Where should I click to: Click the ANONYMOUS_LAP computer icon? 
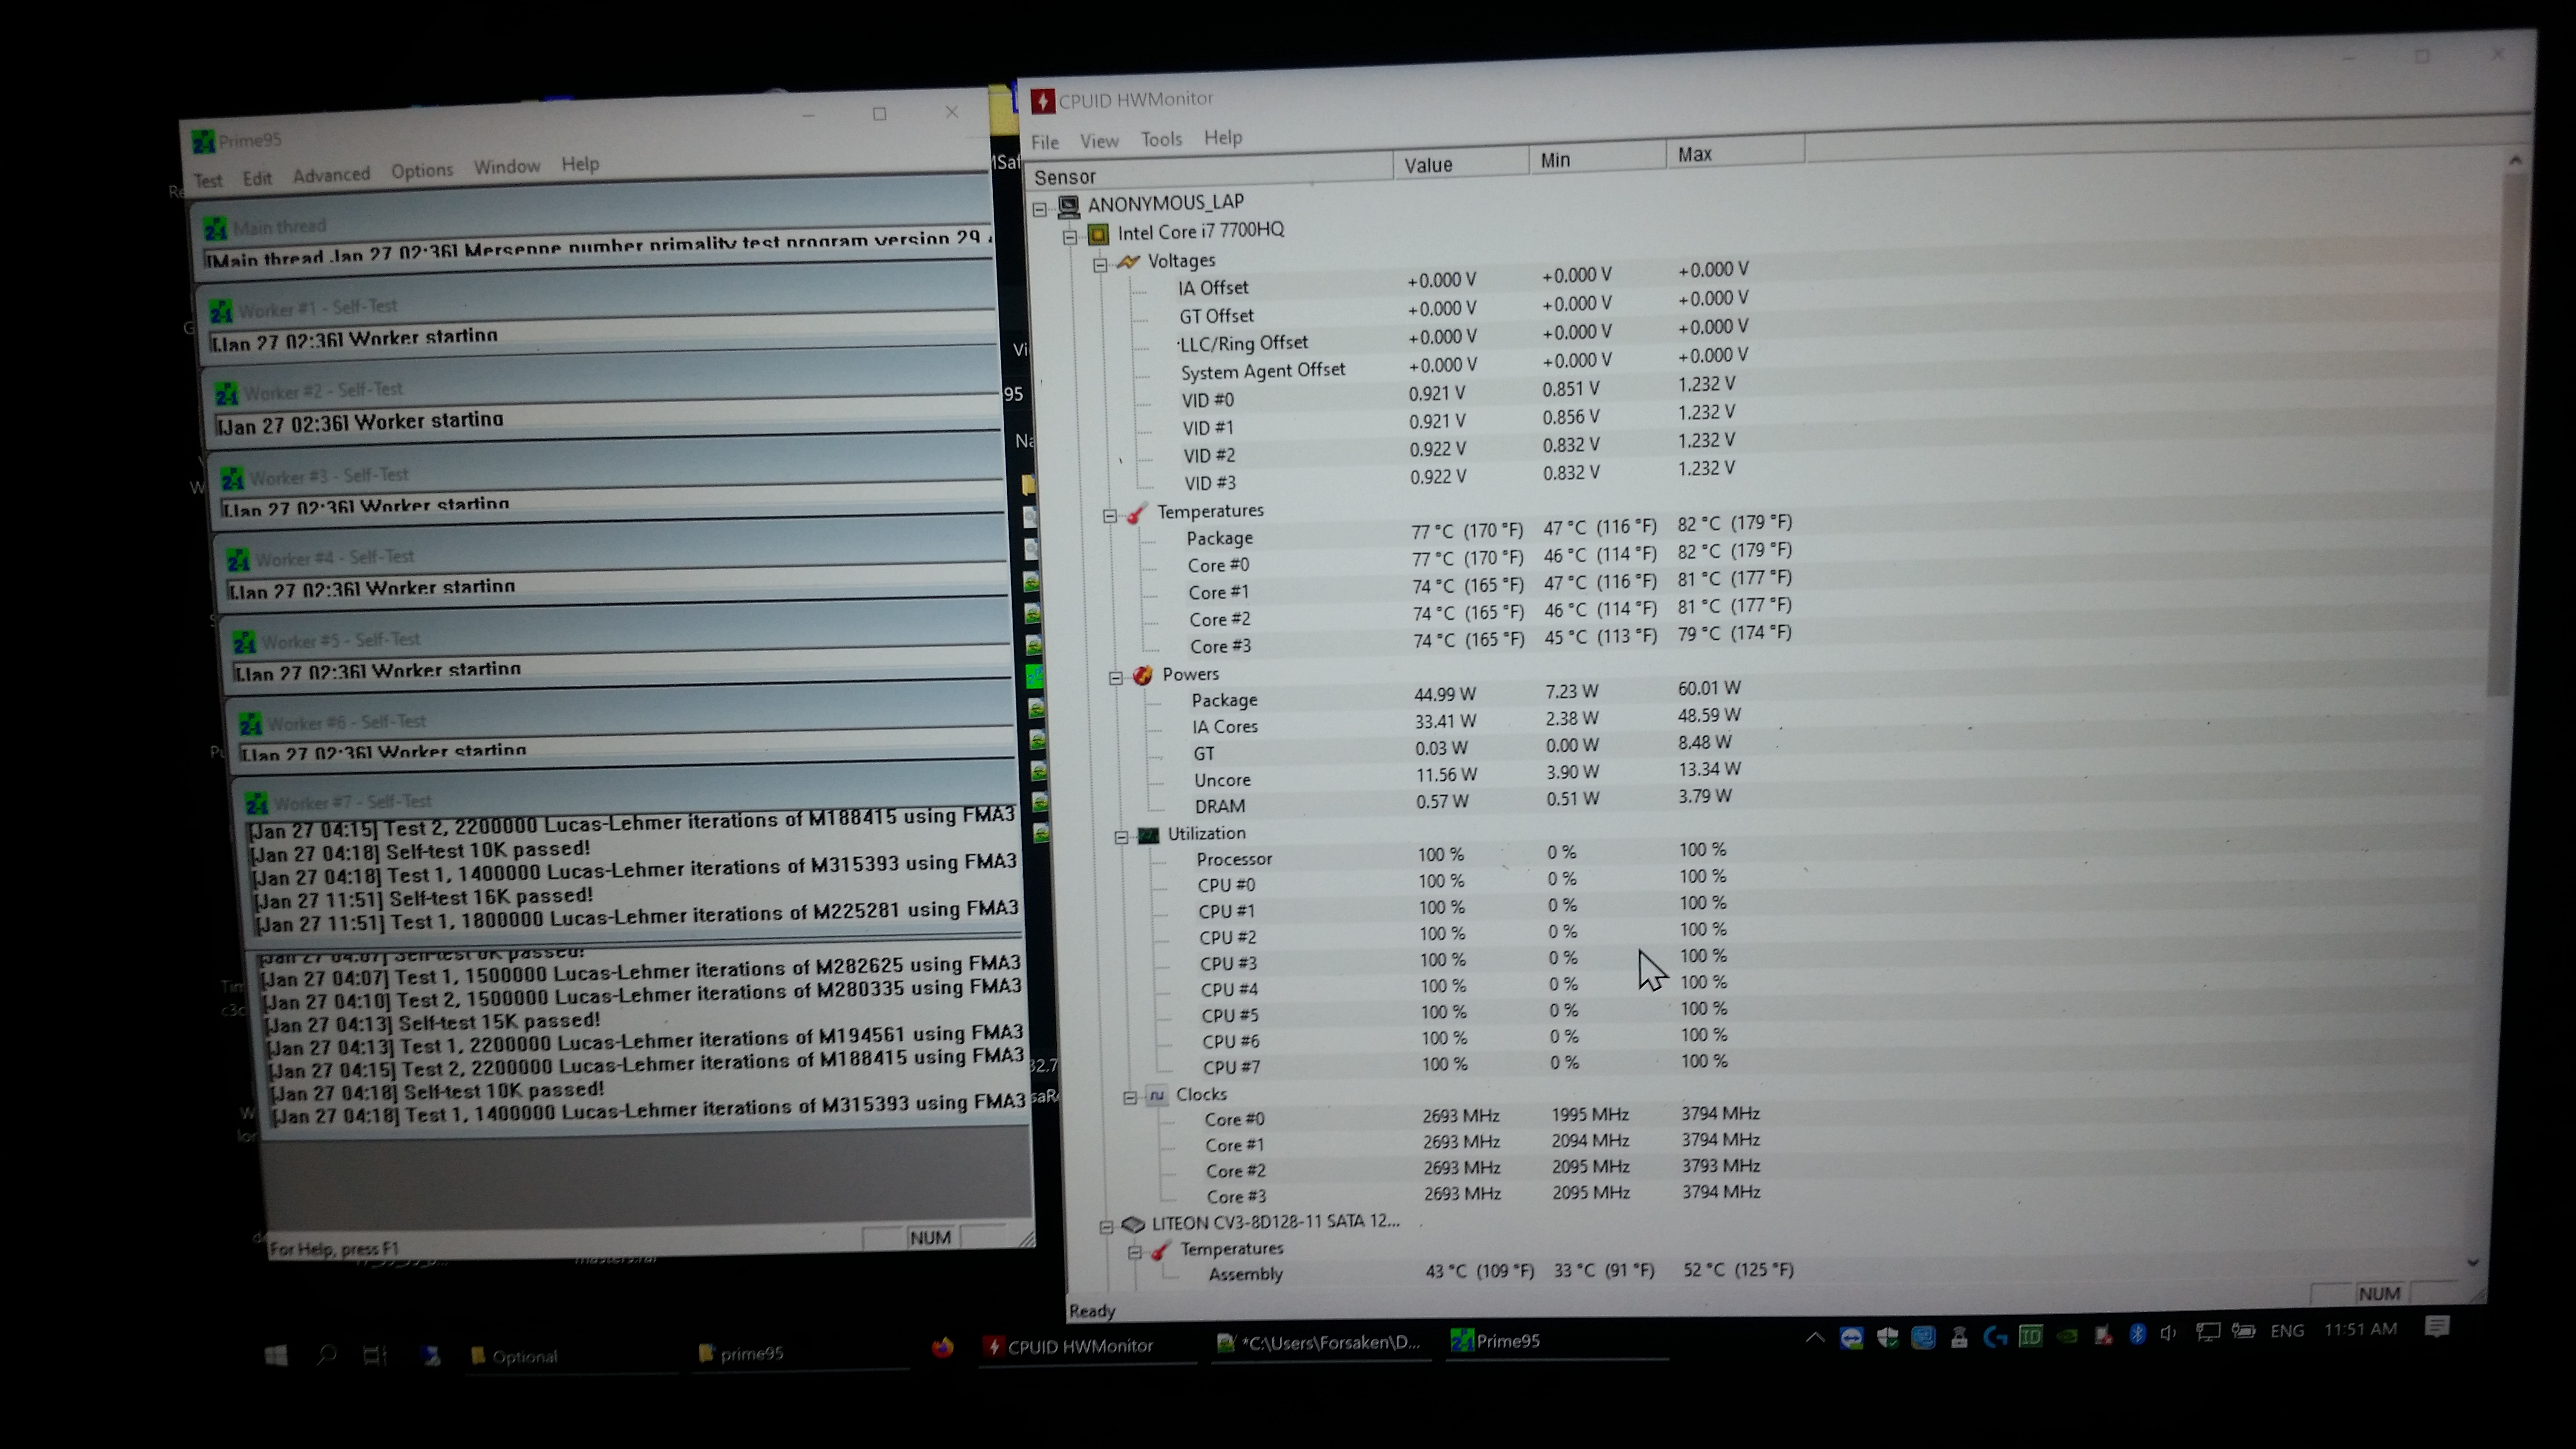(x=1068, y=207)
